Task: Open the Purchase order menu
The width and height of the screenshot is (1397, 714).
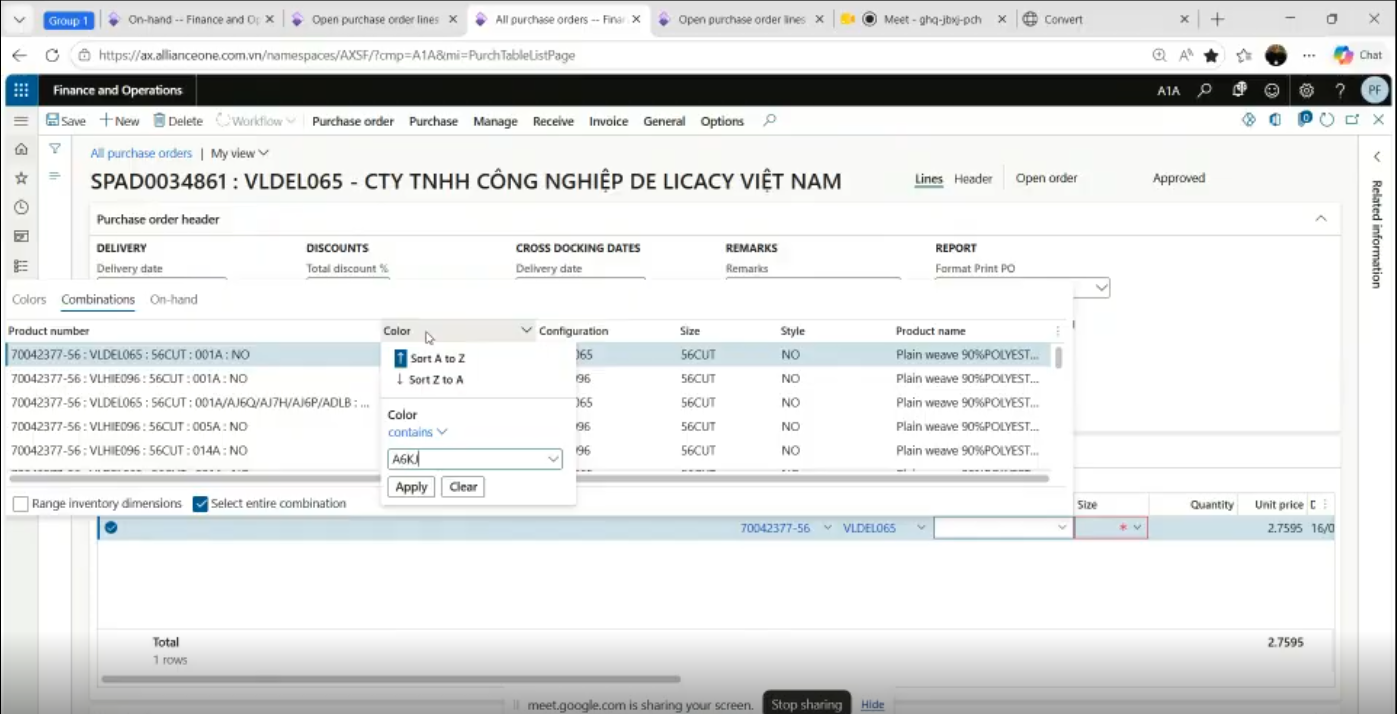Action: pos(353,121)
